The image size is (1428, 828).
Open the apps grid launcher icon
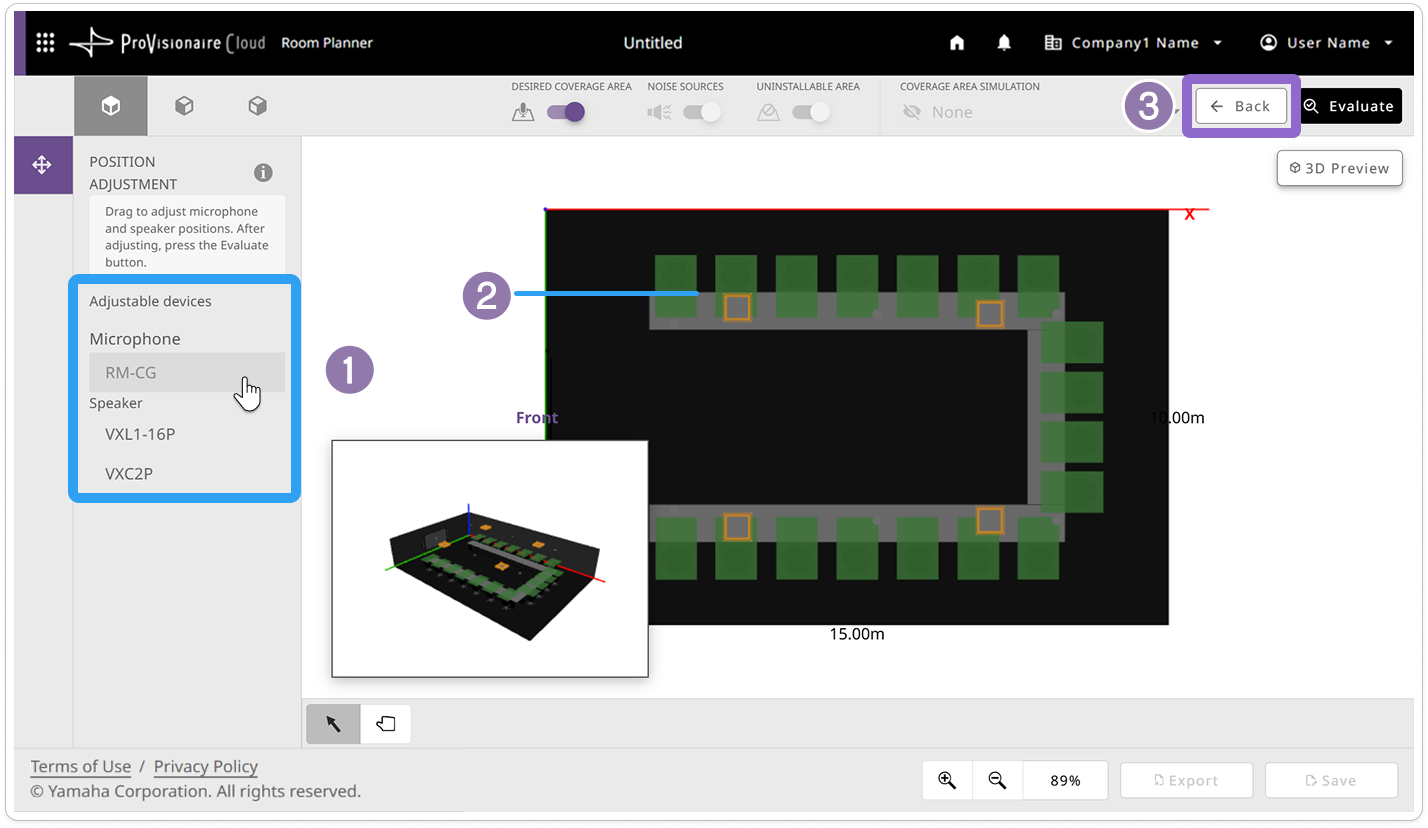click(x=45, y=43)
